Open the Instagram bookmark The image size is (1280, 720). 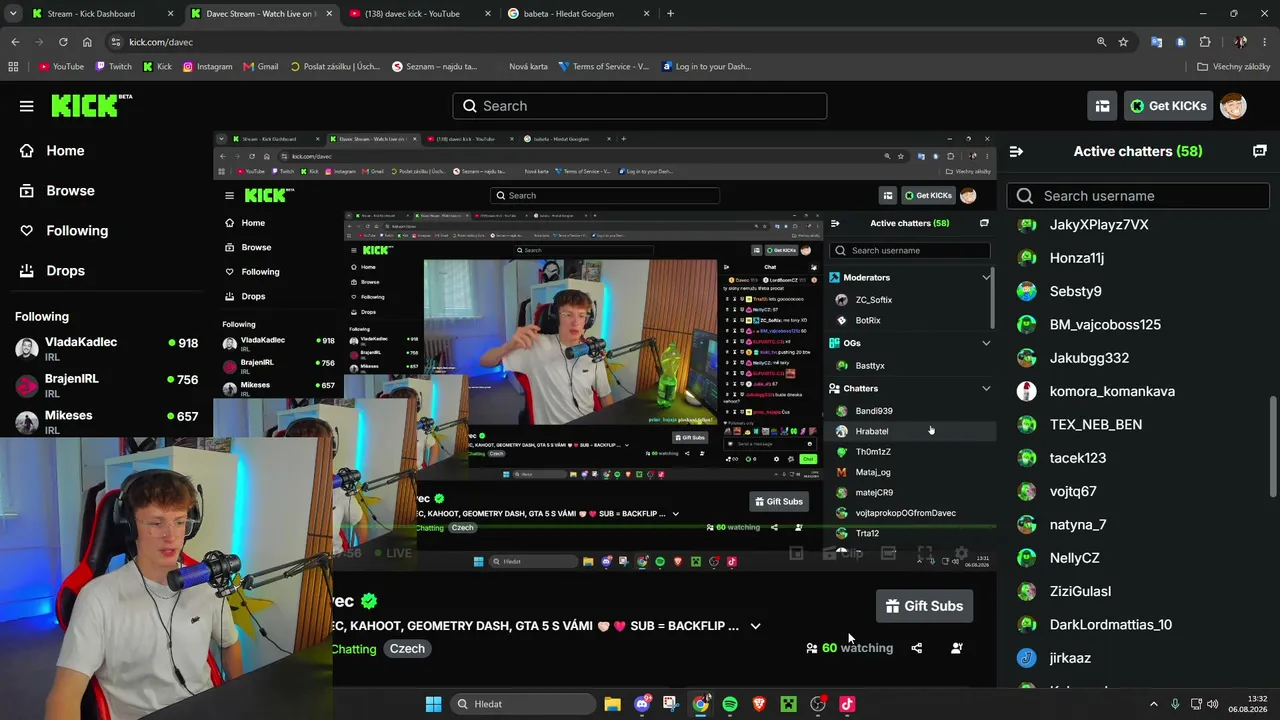pos(207,67)
